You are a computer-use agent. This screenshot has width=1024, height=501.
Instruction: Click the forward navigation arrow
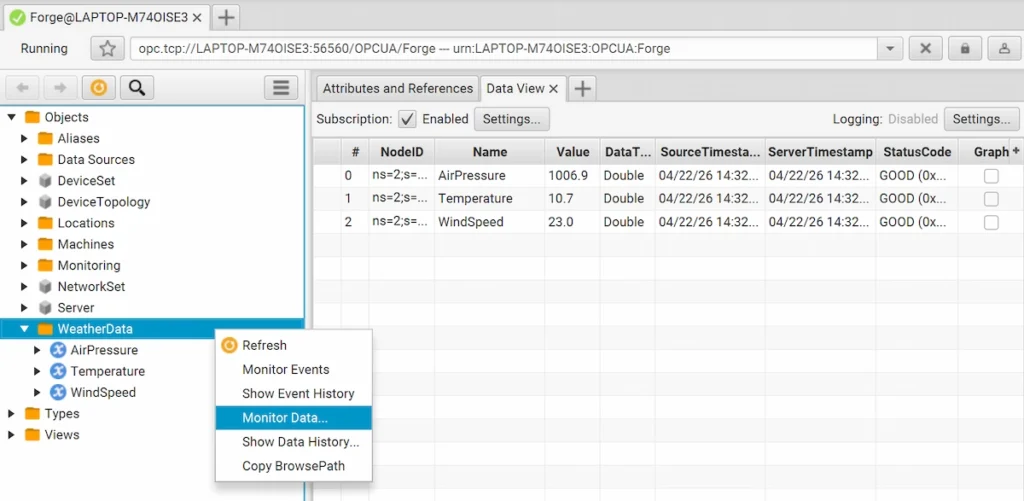tap(60, 88)
